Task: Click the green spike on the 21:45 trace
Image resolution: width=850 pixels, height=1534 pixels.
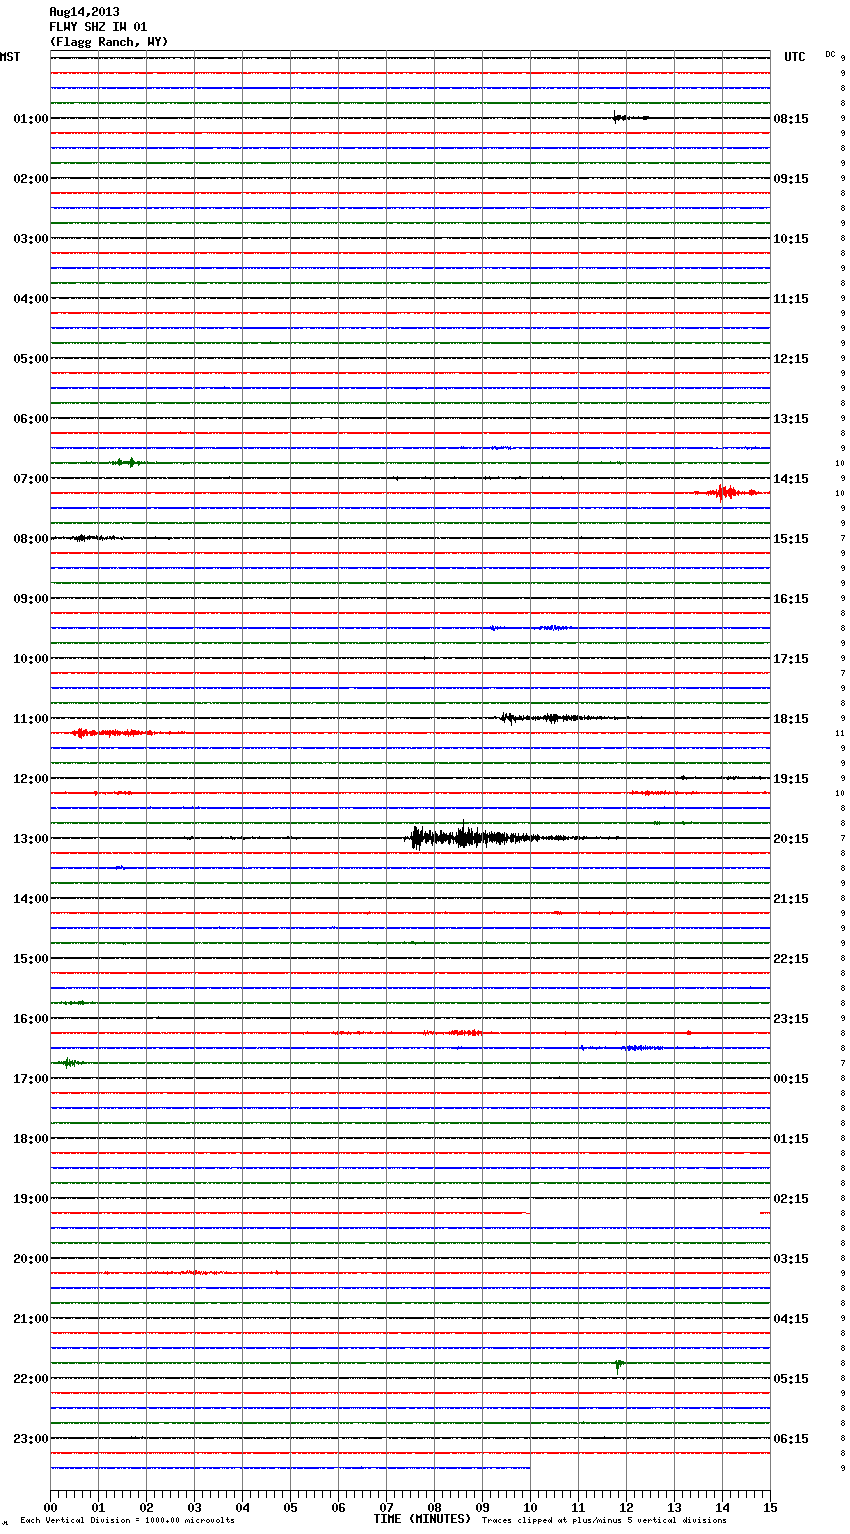Action: (619, 1365)
